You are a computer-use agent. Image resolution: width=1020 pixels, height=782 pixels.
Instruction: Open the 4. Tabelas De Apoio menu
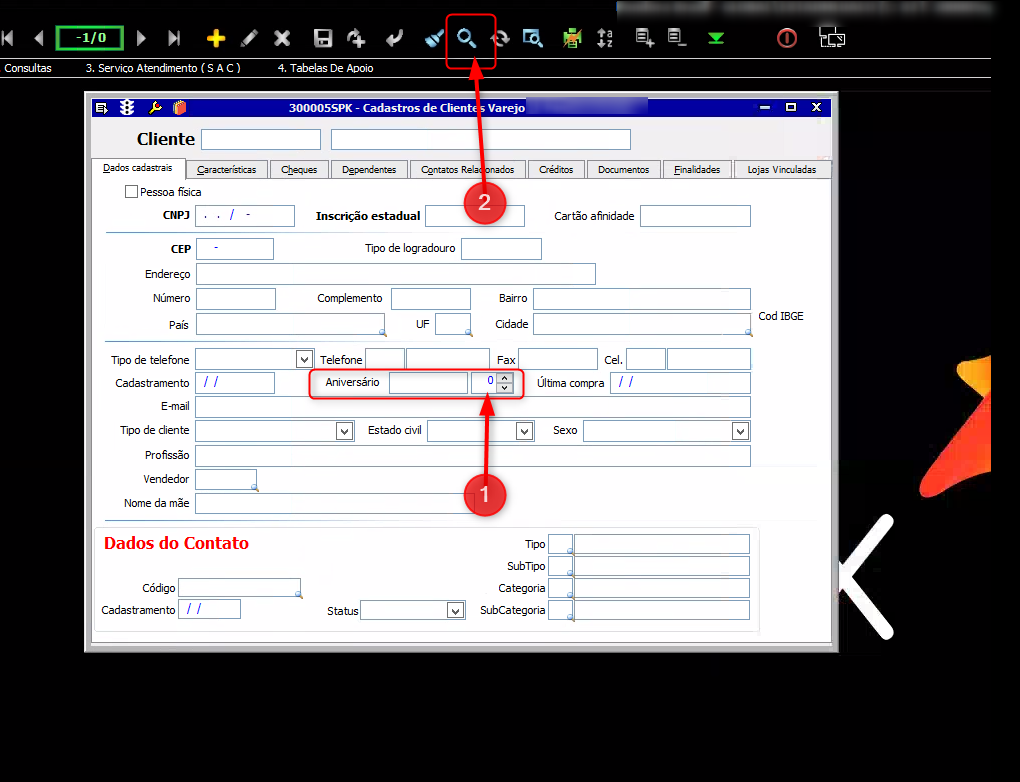(325, 68)
